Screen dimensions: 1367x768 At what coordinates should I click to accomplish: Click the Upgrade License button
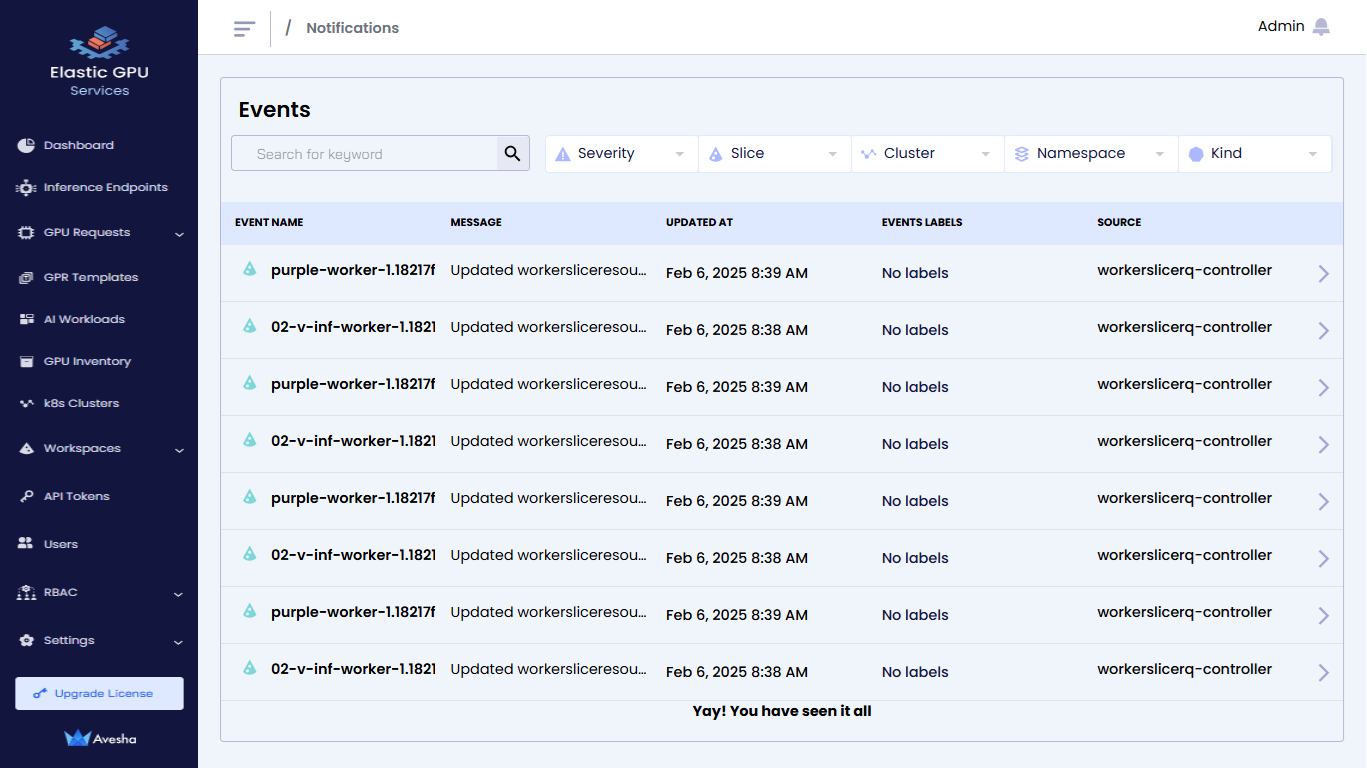point(99,694)
